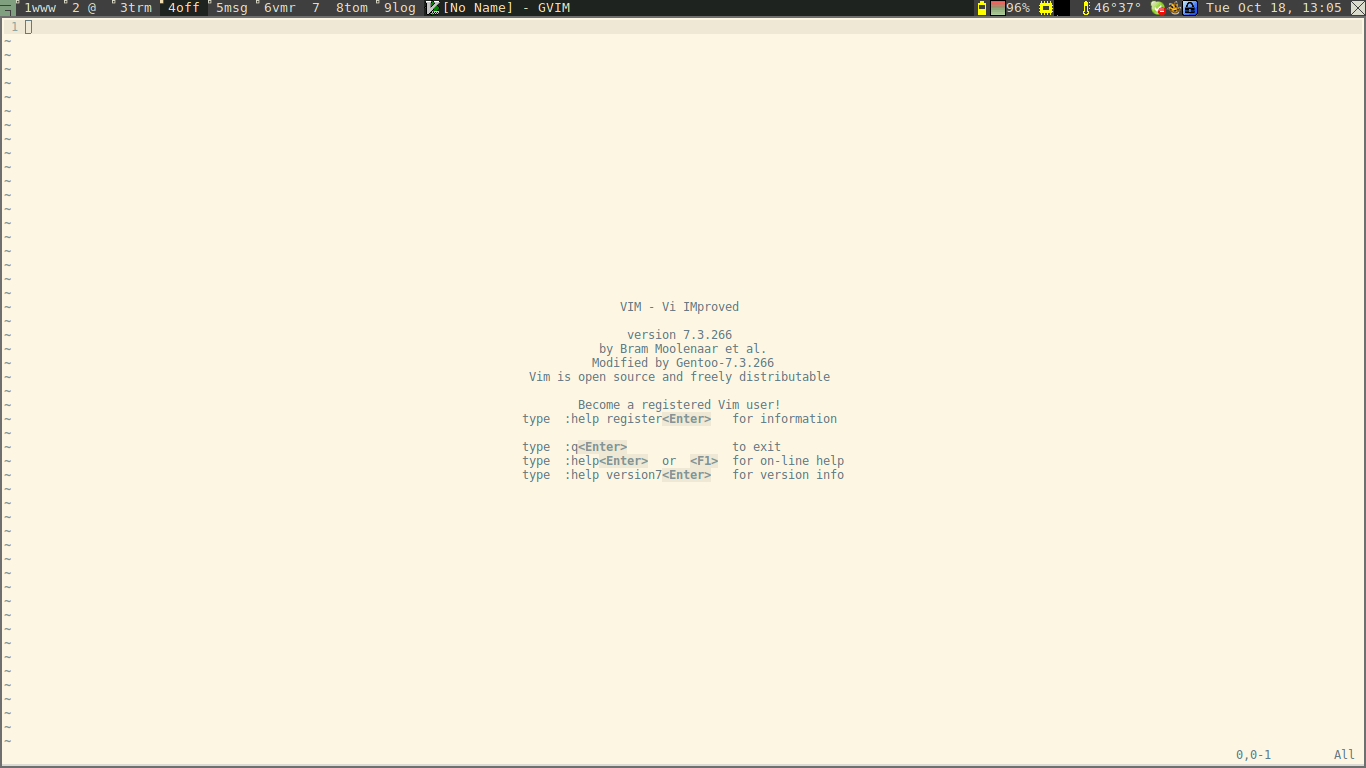Open the blue padlock tray icon
The height and width of the screenshot is (768, 1366).
coord(1190,8)
